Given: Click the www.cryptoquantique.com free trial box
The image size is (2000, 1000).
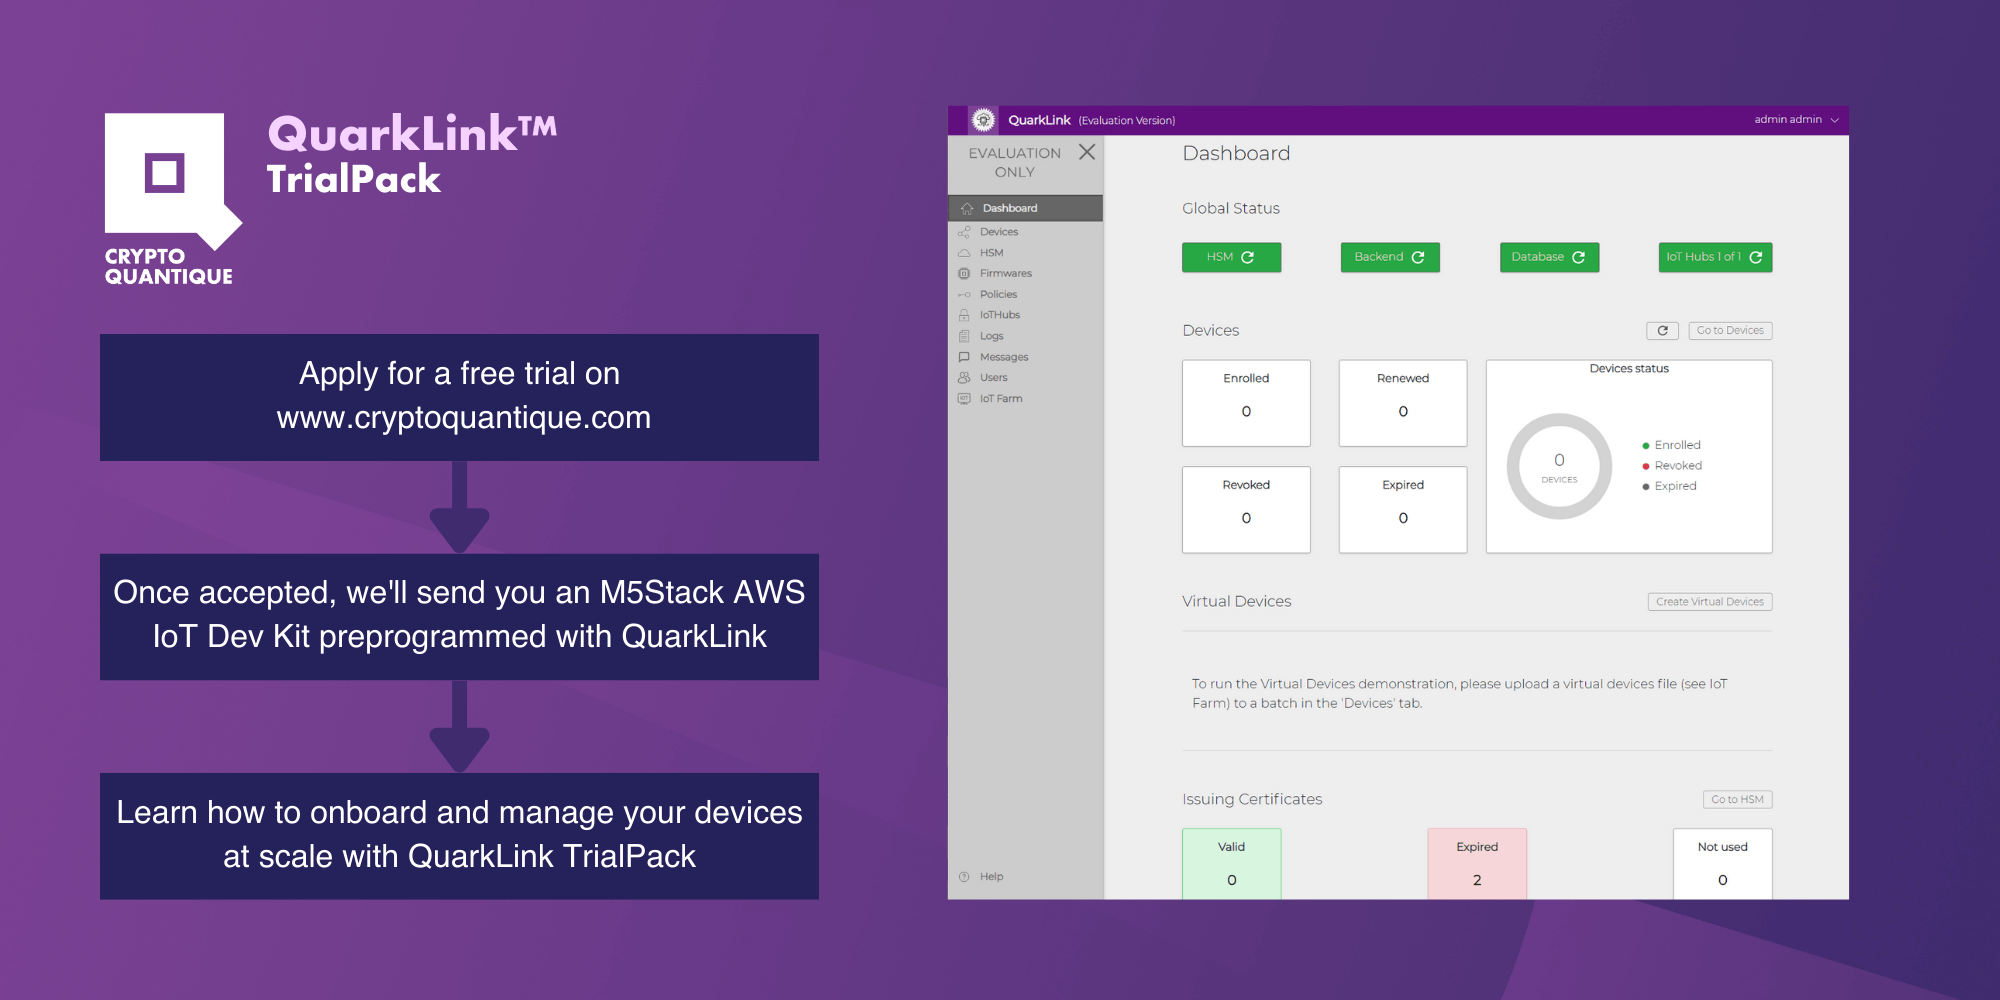Looking at the screenshot, I should point(459,397).
